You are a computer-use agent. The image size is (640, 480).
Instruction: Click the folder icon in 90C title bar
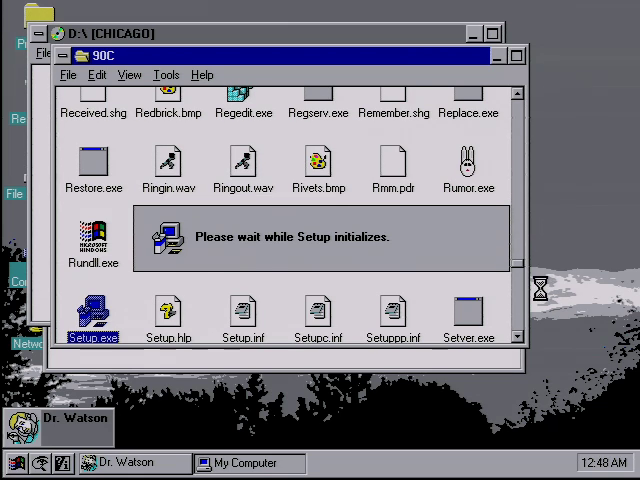click(82, 56)
